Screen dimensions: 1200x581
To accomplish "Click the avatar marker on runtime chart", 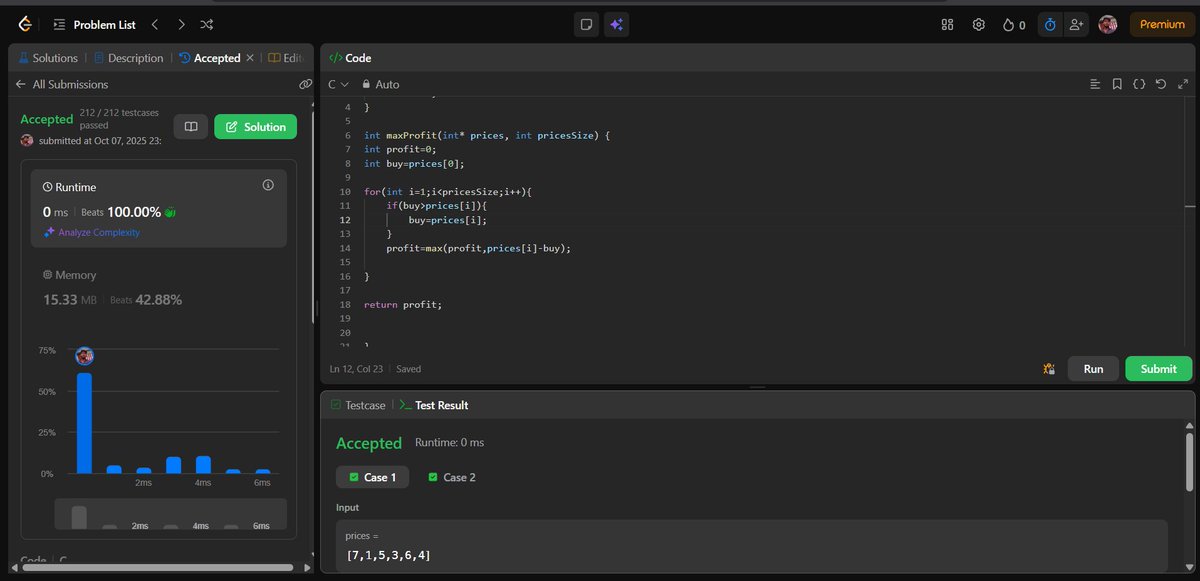I will tap(85, 356).
